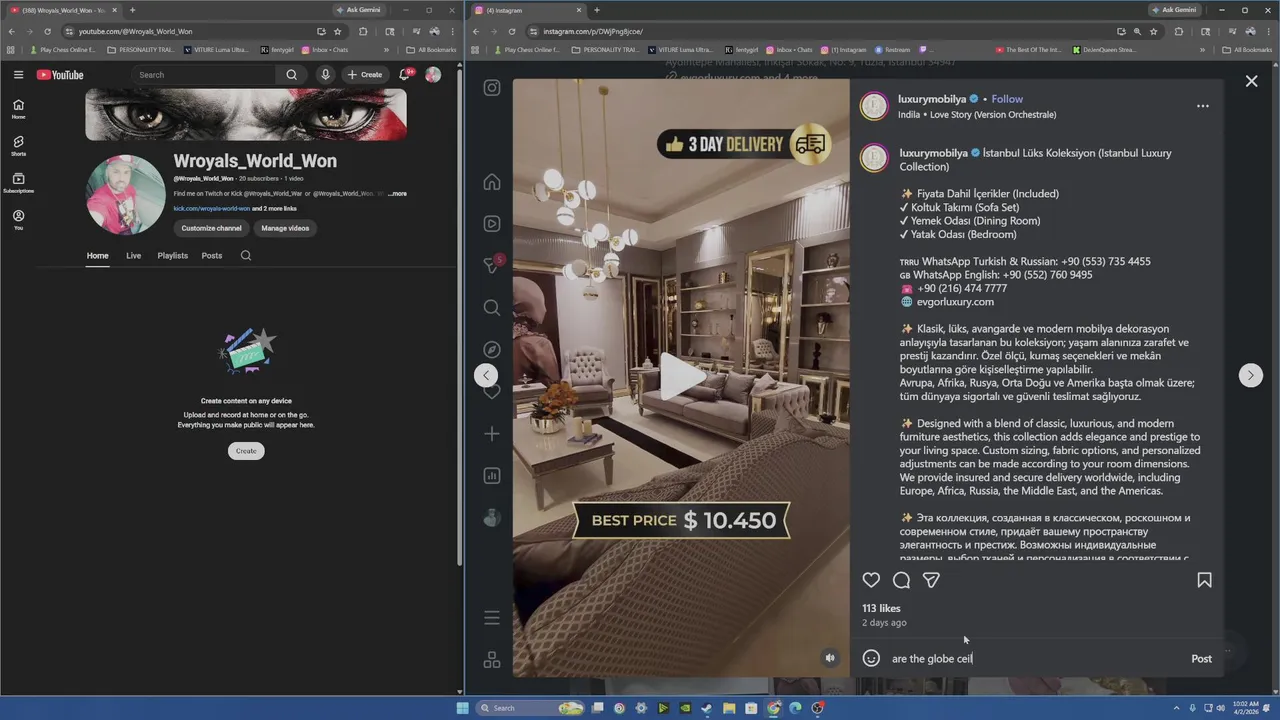1280x720 pixels.
Task: Switch to the Live tab
Action: [133, 256]
